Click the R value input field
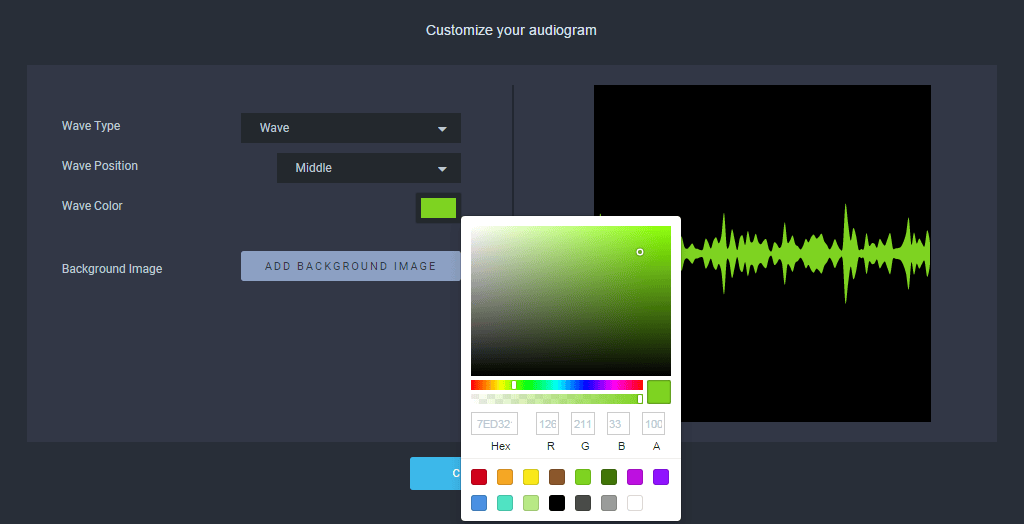Image resolution: width=1024 pixels, height=524 pixels. [547, 423]
